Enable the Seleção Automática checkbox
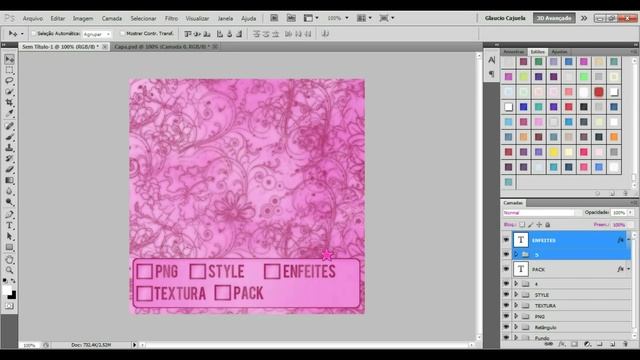640x360 pixels. click(34, 33)
